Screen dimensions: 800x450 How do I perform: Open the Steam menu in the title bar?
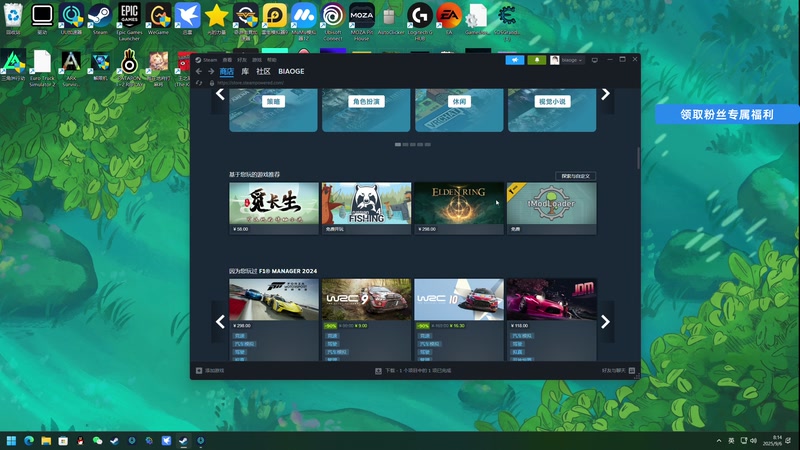(206, 60)
